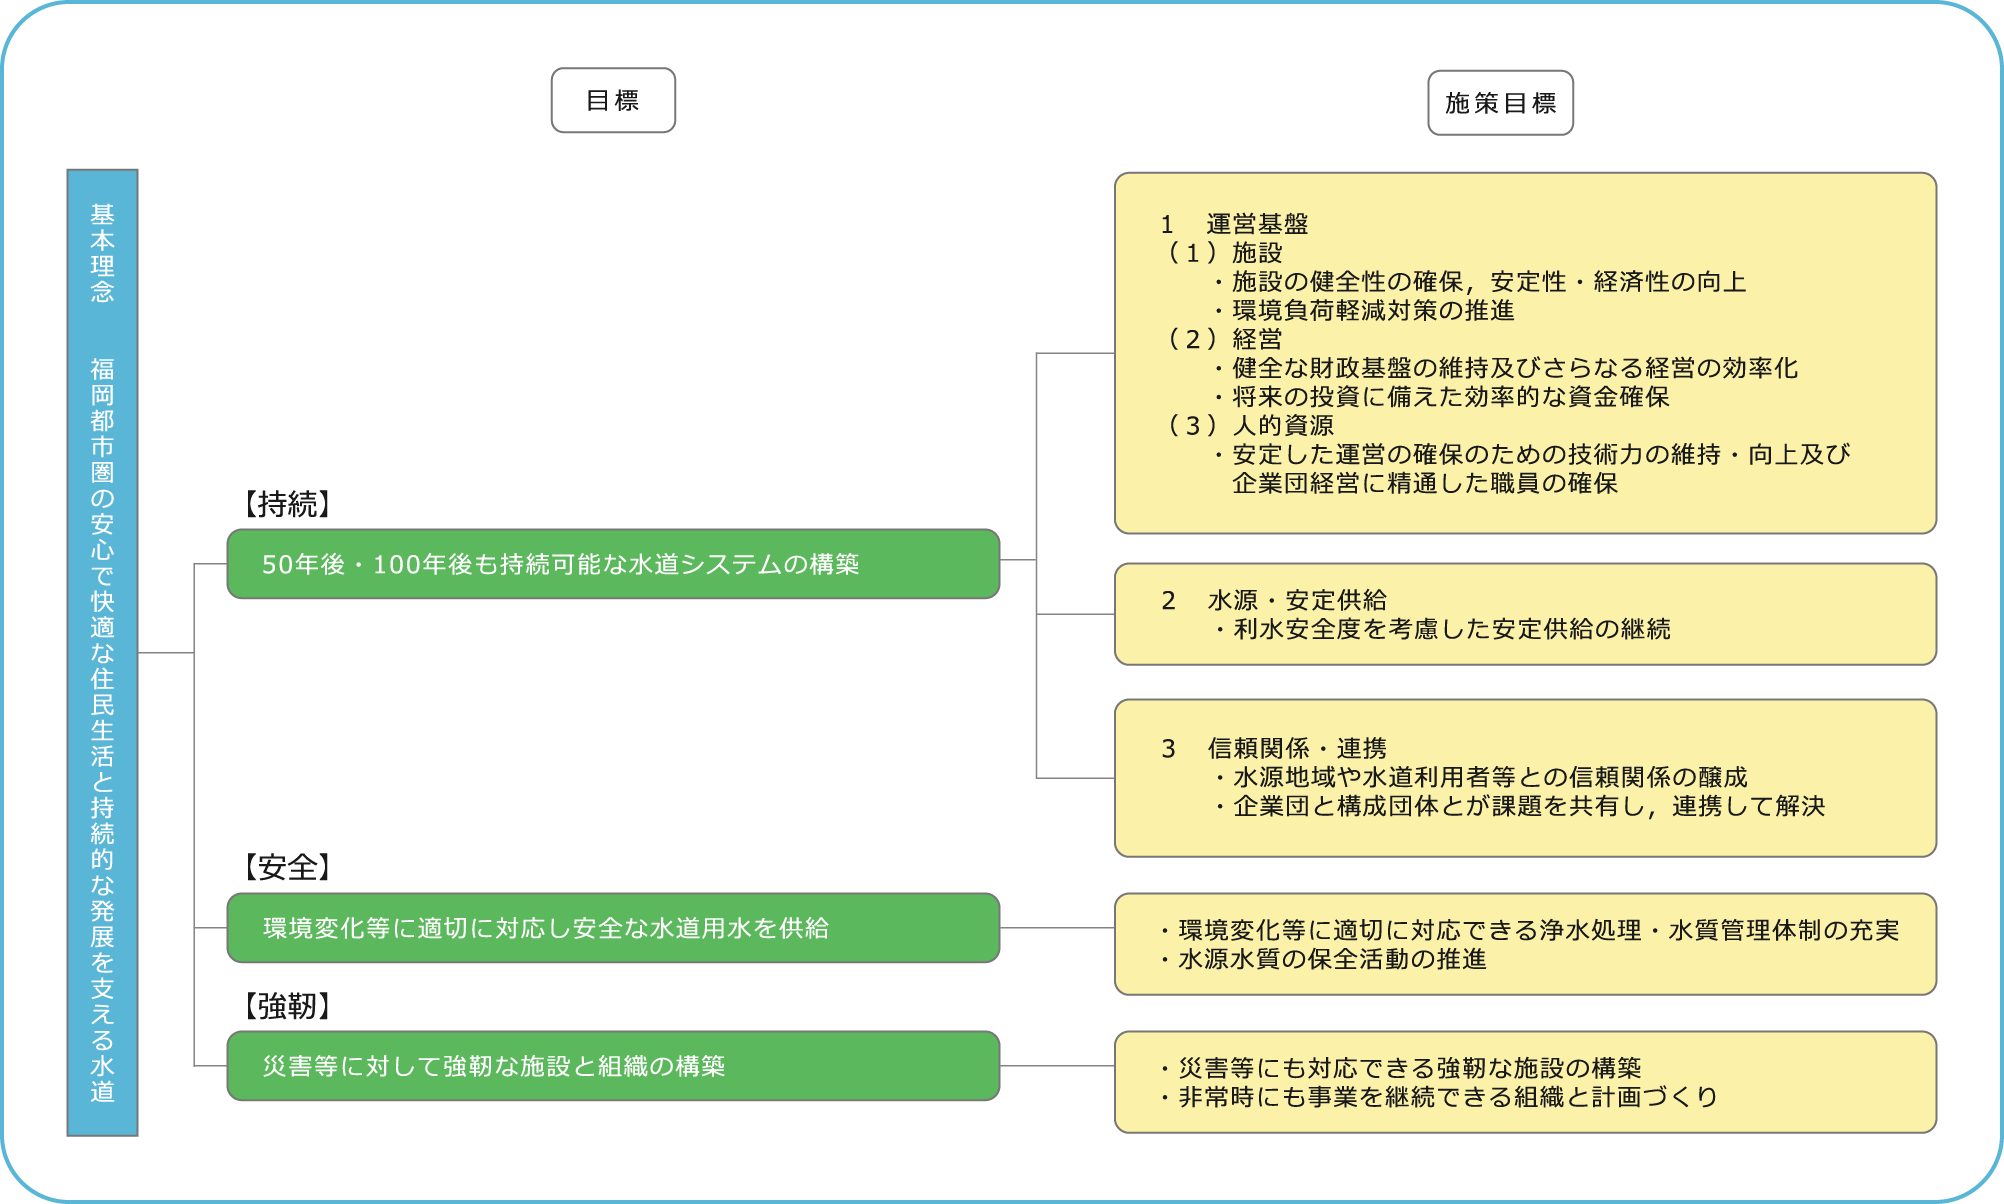Click the 【持続】 label
The width and height of the screenshot is (2004, 1204).
(287, 504)
